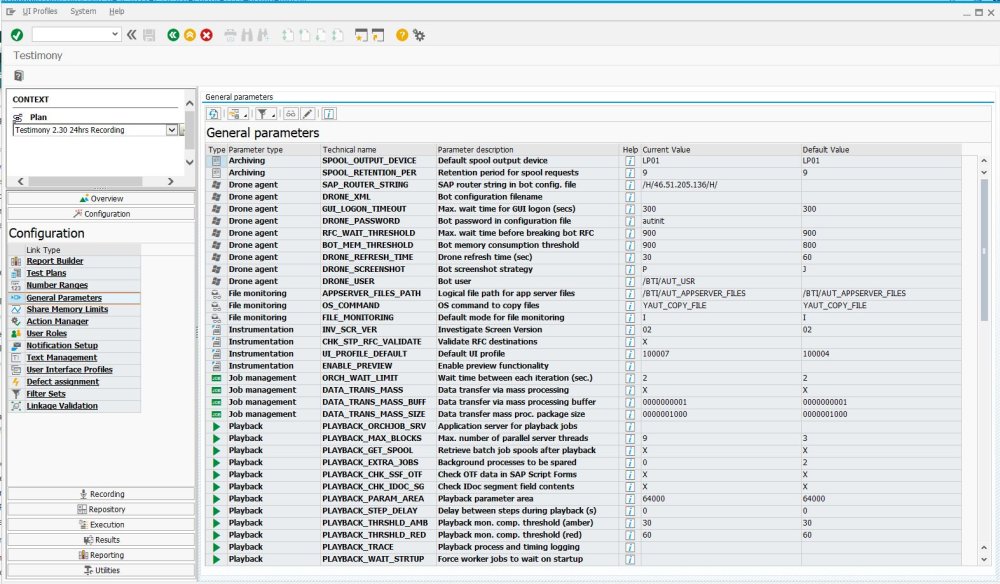The height and width of the screenshot is (584, 1000).
Task: Open Customize Local Layout gear icon
Action: 419,35
